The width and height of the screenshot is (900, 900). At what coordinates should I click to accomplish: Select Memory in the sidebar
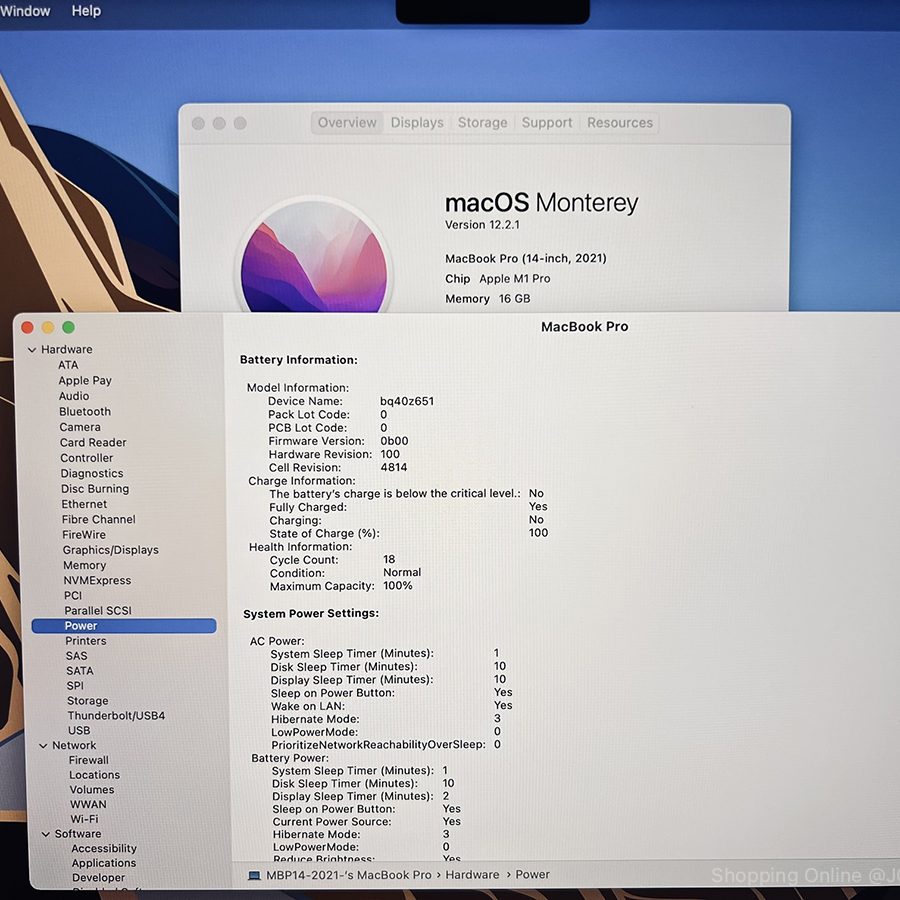coord(84,565)
